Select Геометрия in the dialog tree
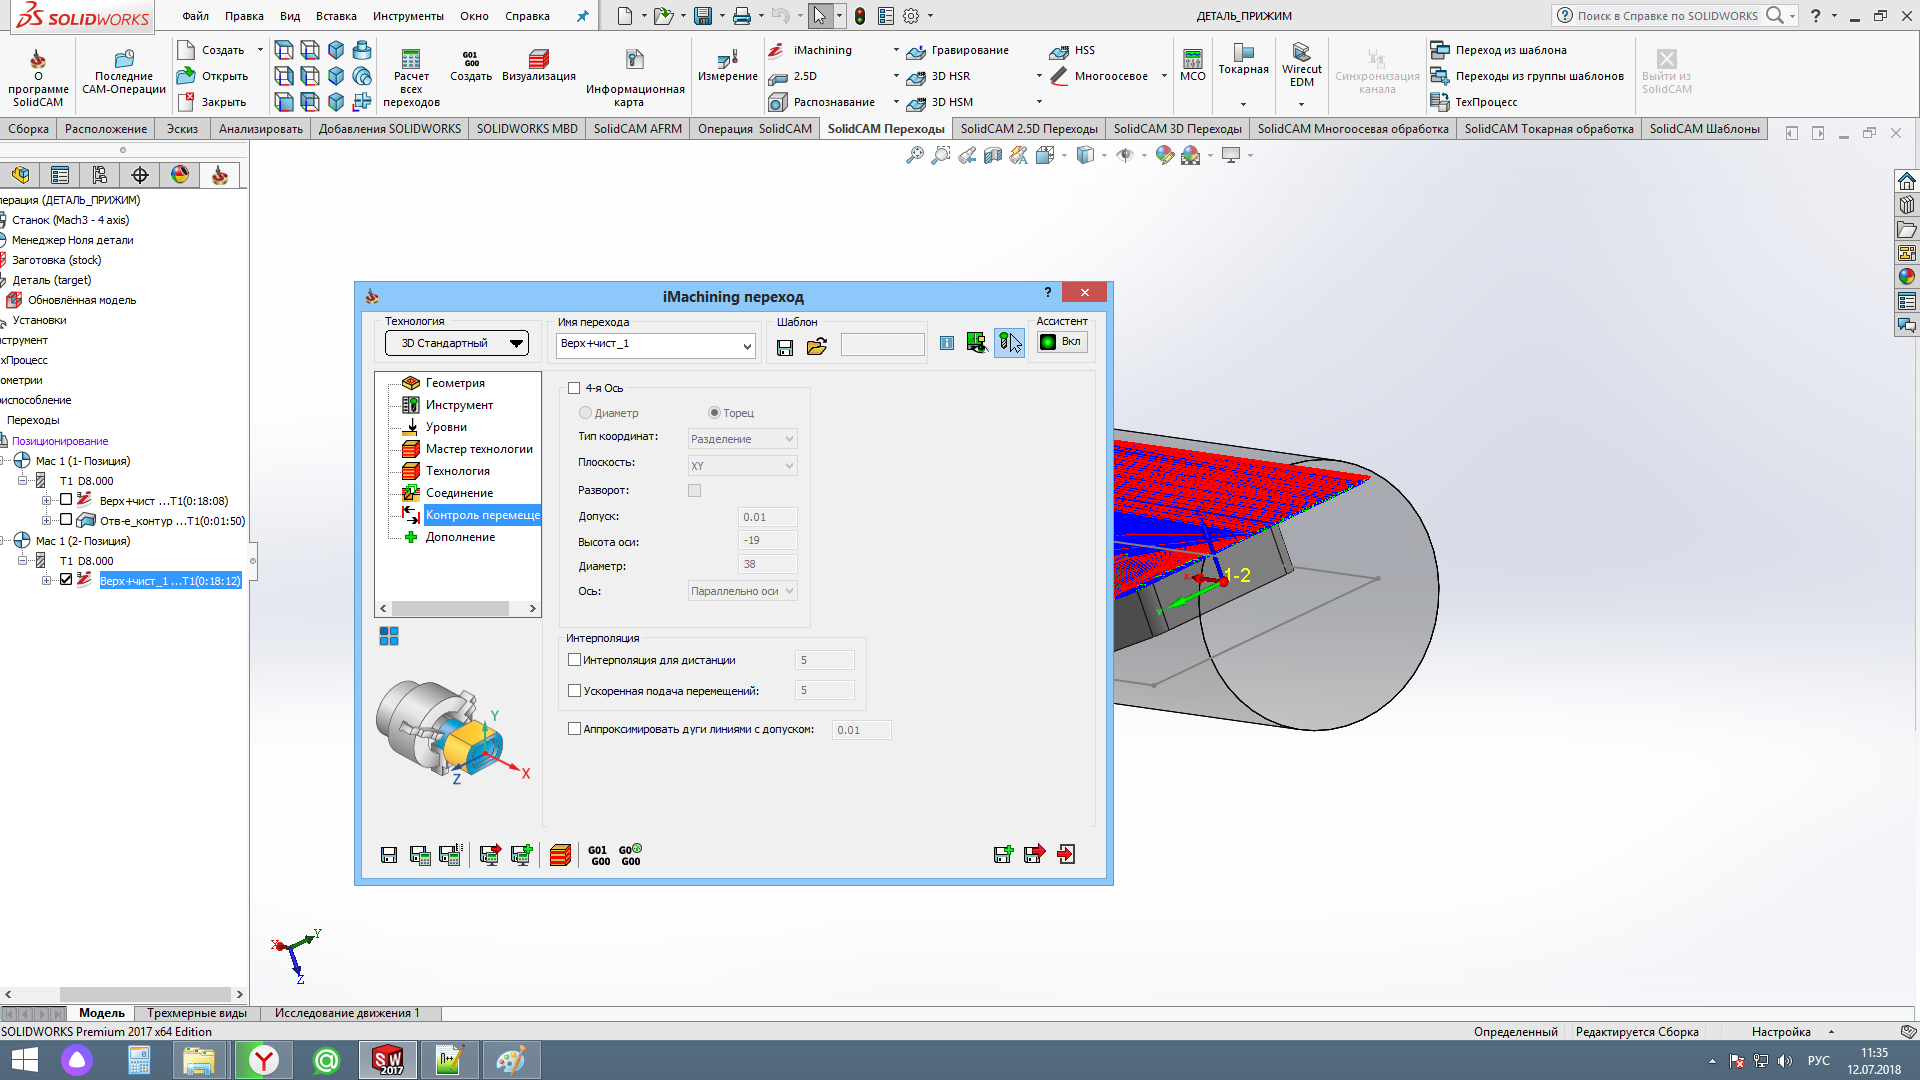Viewport: 1920px width, 1080px height. tap(455, 383)
